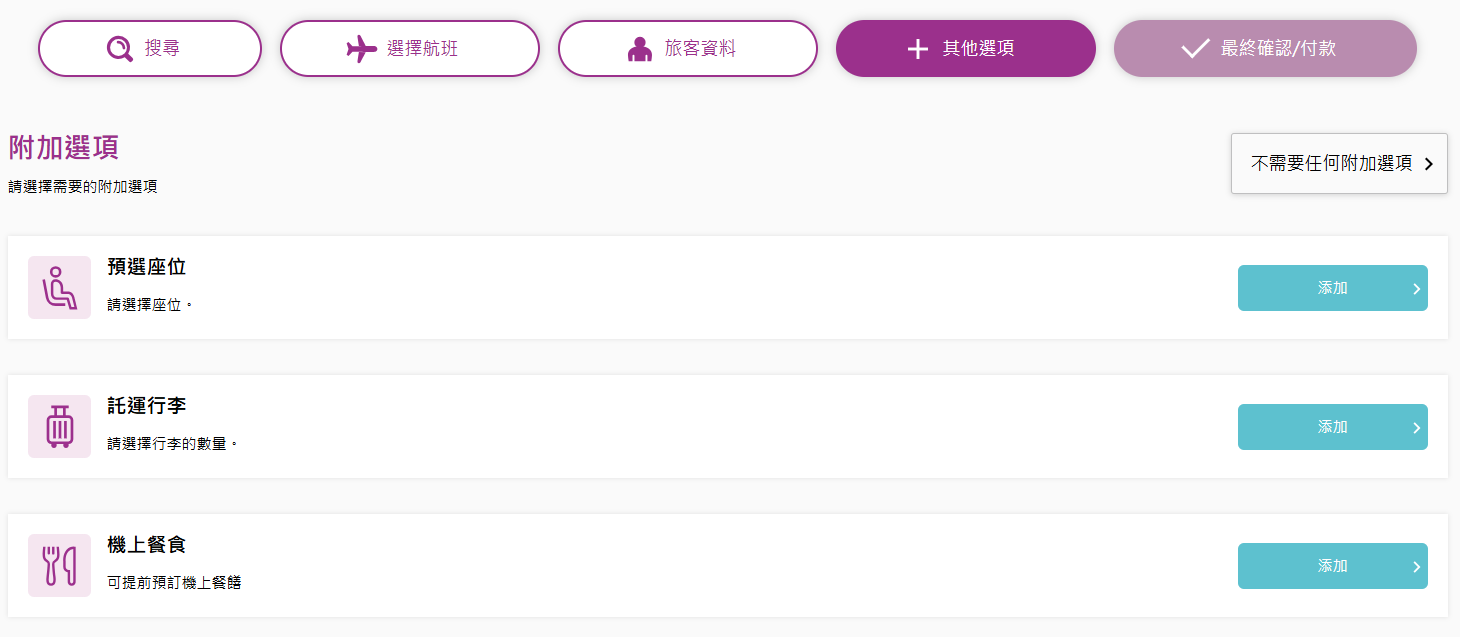Add checked baggage via 添加 button
The height and width of the screenshot is (637, 1460).
pos(1333,427)
